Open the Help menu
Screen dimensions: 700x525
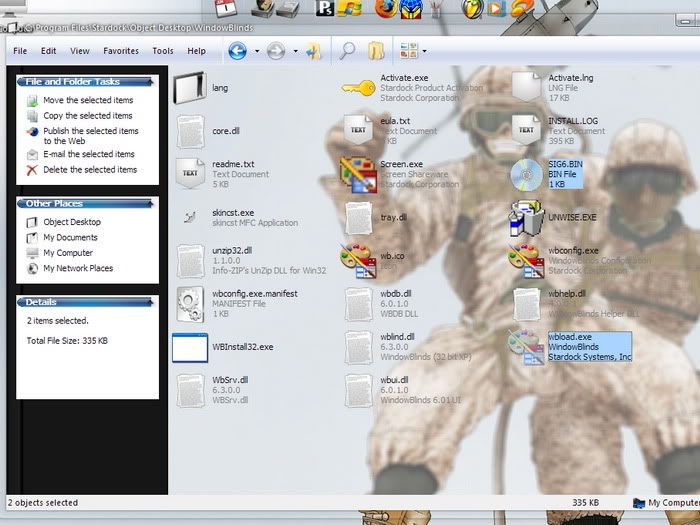tap(196, 51)
